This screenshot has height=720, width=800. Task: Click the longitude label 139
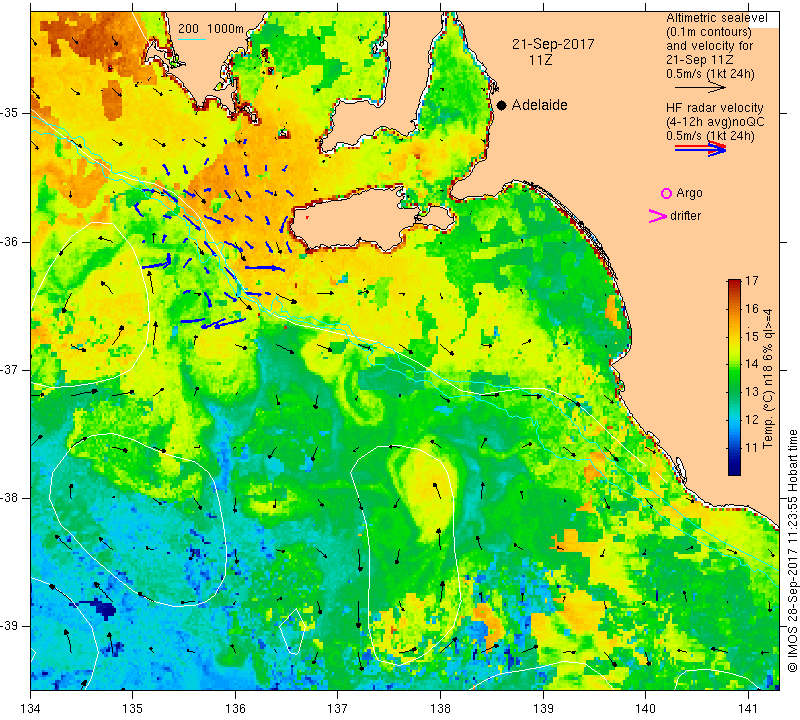(543, 708)
